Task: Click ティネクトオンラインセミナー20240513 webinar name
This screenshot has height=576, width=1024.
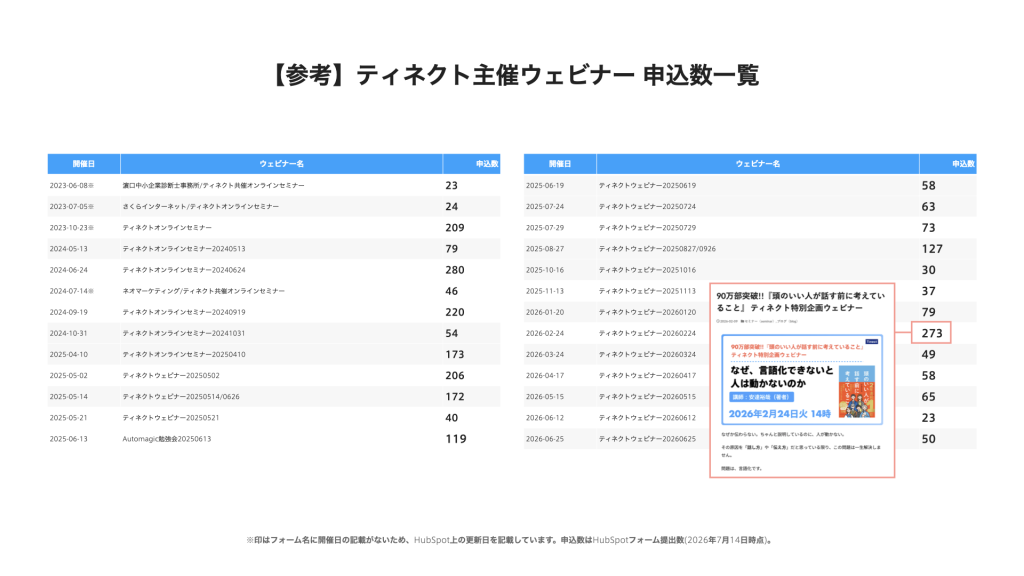Action: (x=184, y=249)
